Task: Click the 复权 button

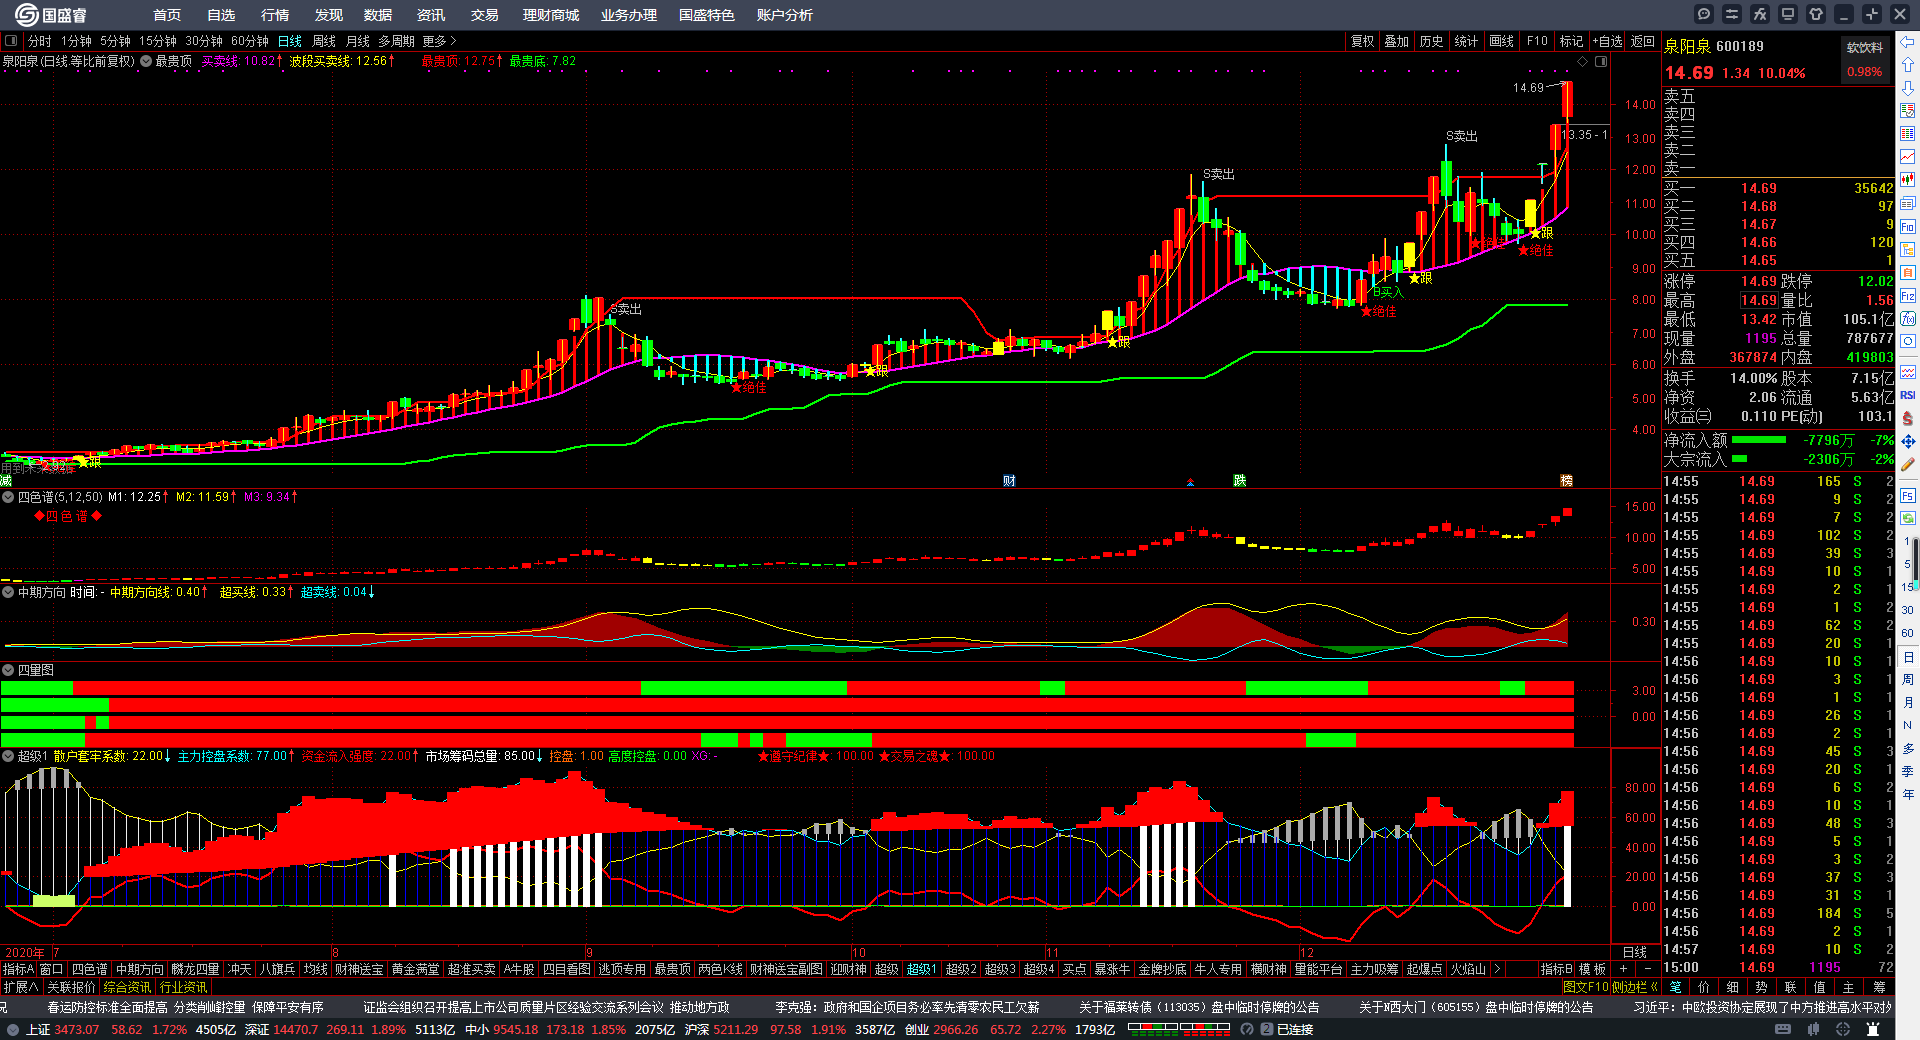Action: (x=1363, y=41)
